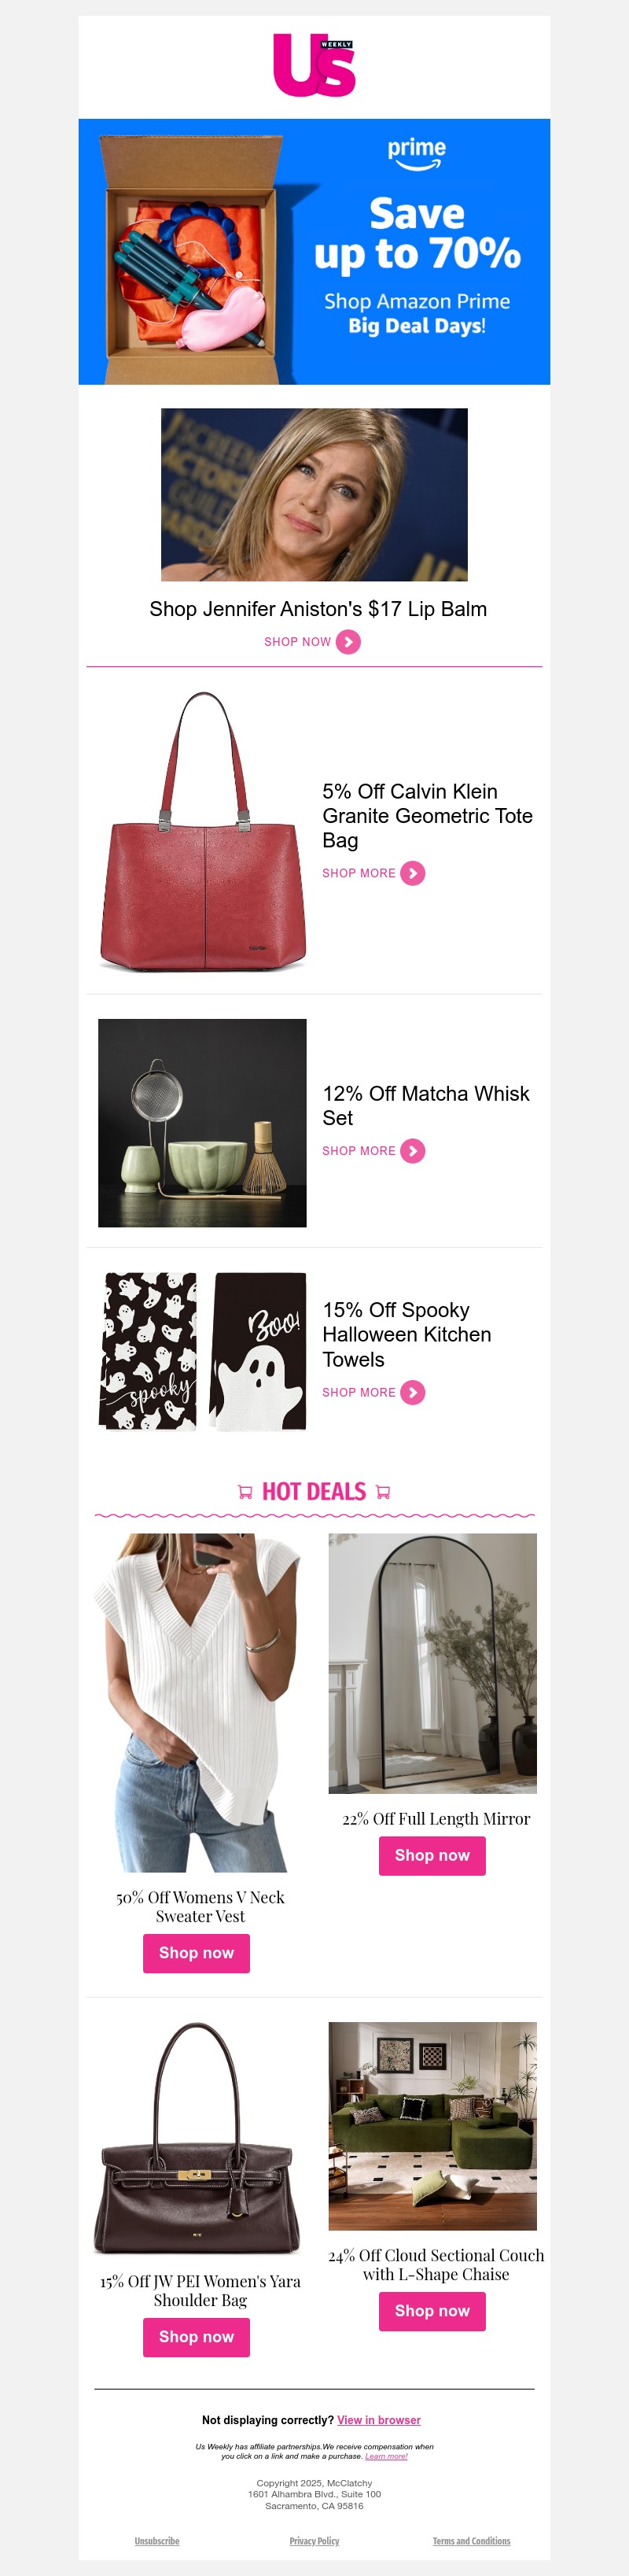The width and height of the screenshot is (629, 2576).
Task: Click arrow icon next to Calvin Klein tote
Action: pos(413,874)
